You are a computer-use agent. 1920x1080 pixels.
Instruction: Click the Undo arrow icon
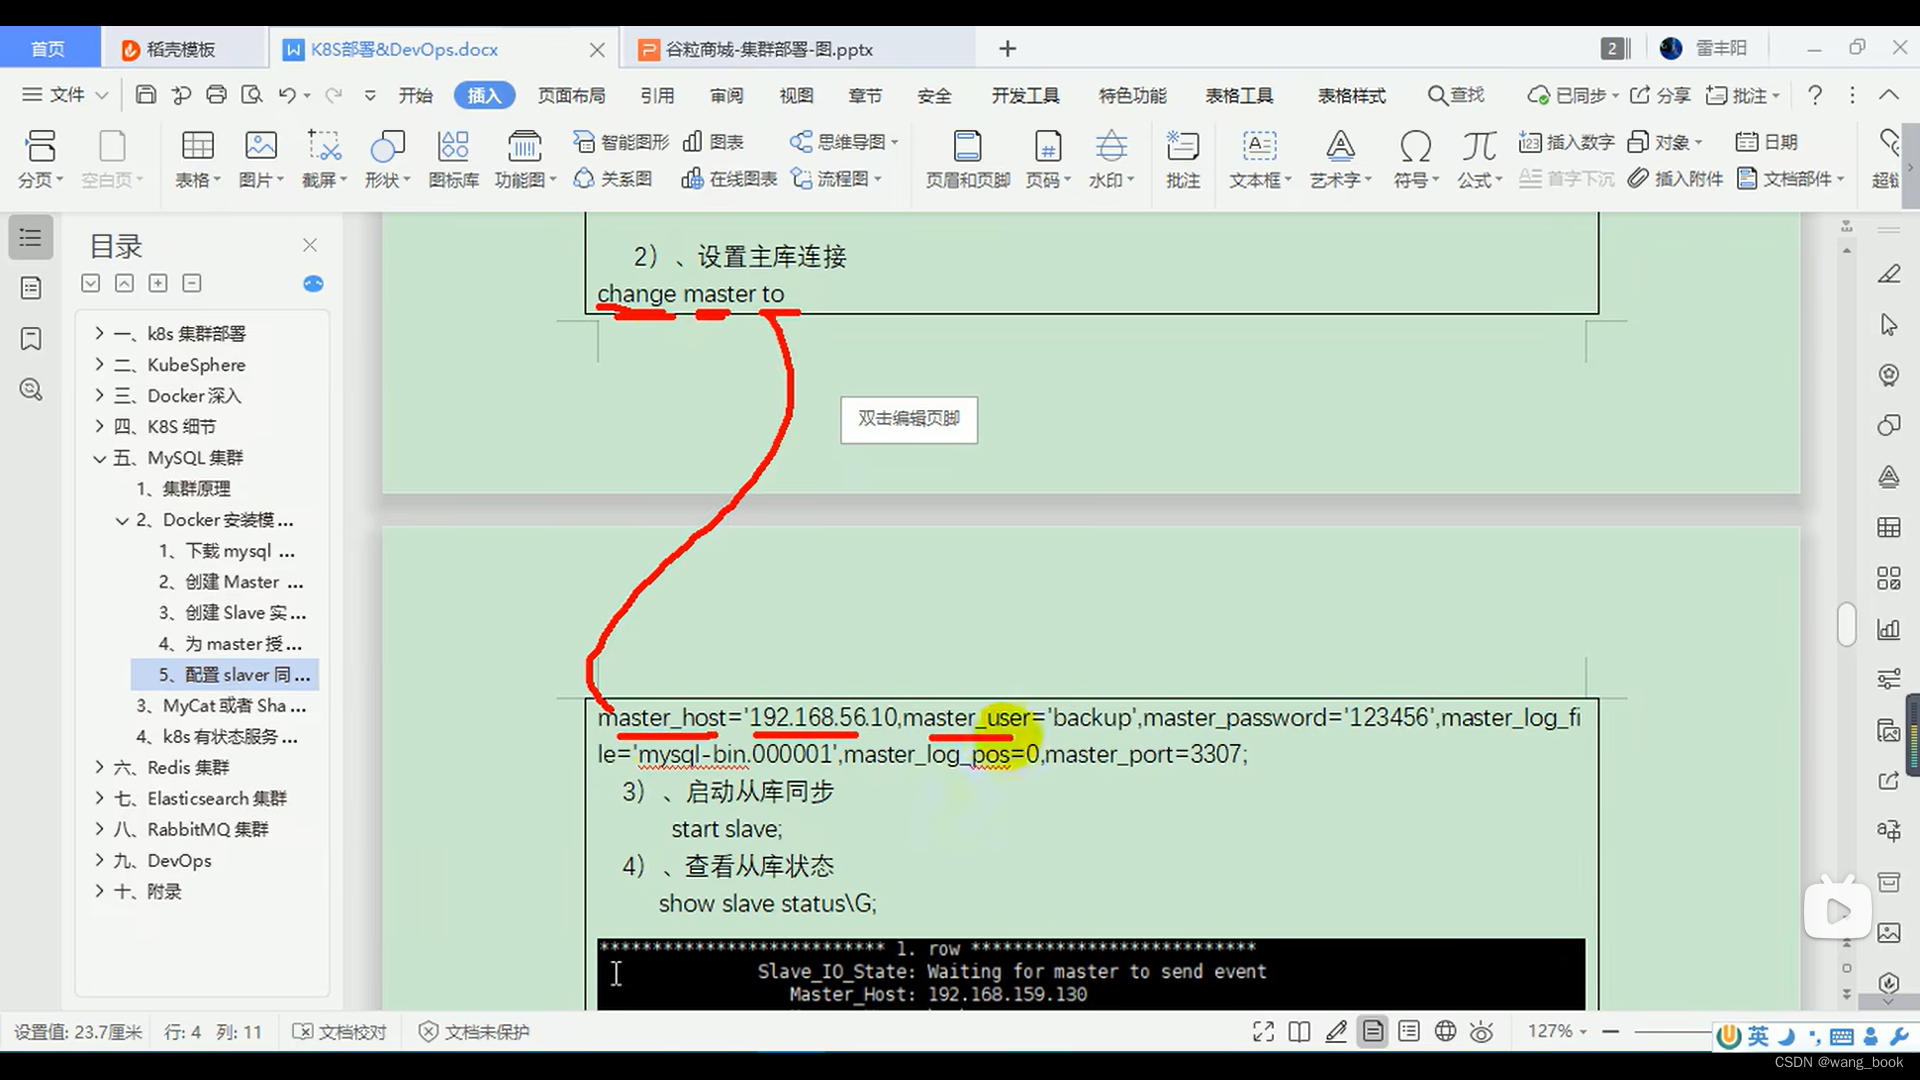[287, 95]
